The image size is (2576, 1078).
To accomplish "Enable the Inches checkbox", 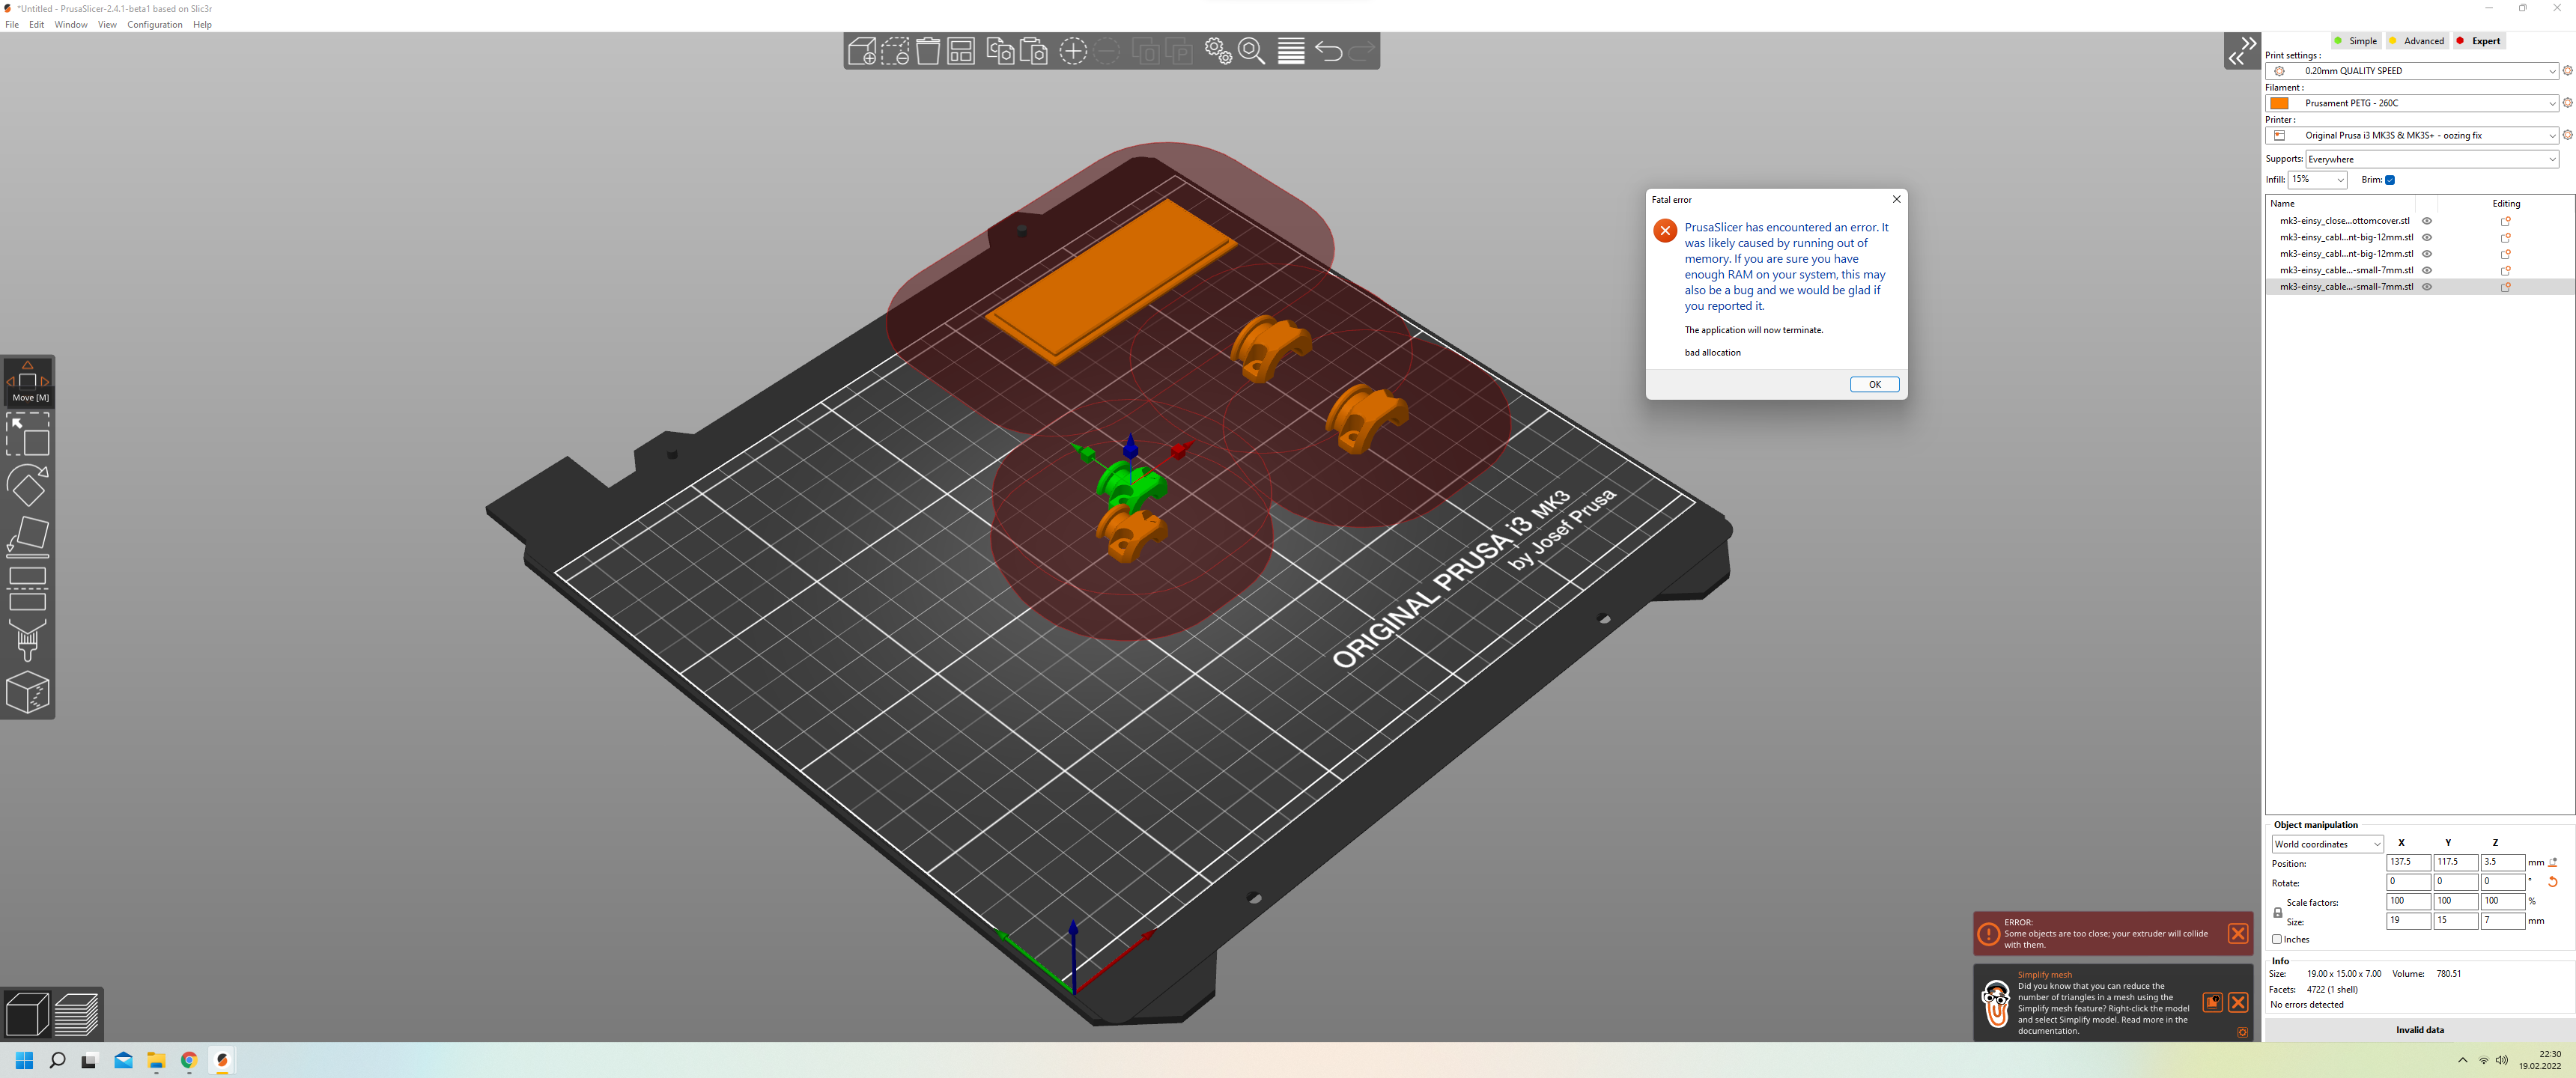I will 2277,939.
